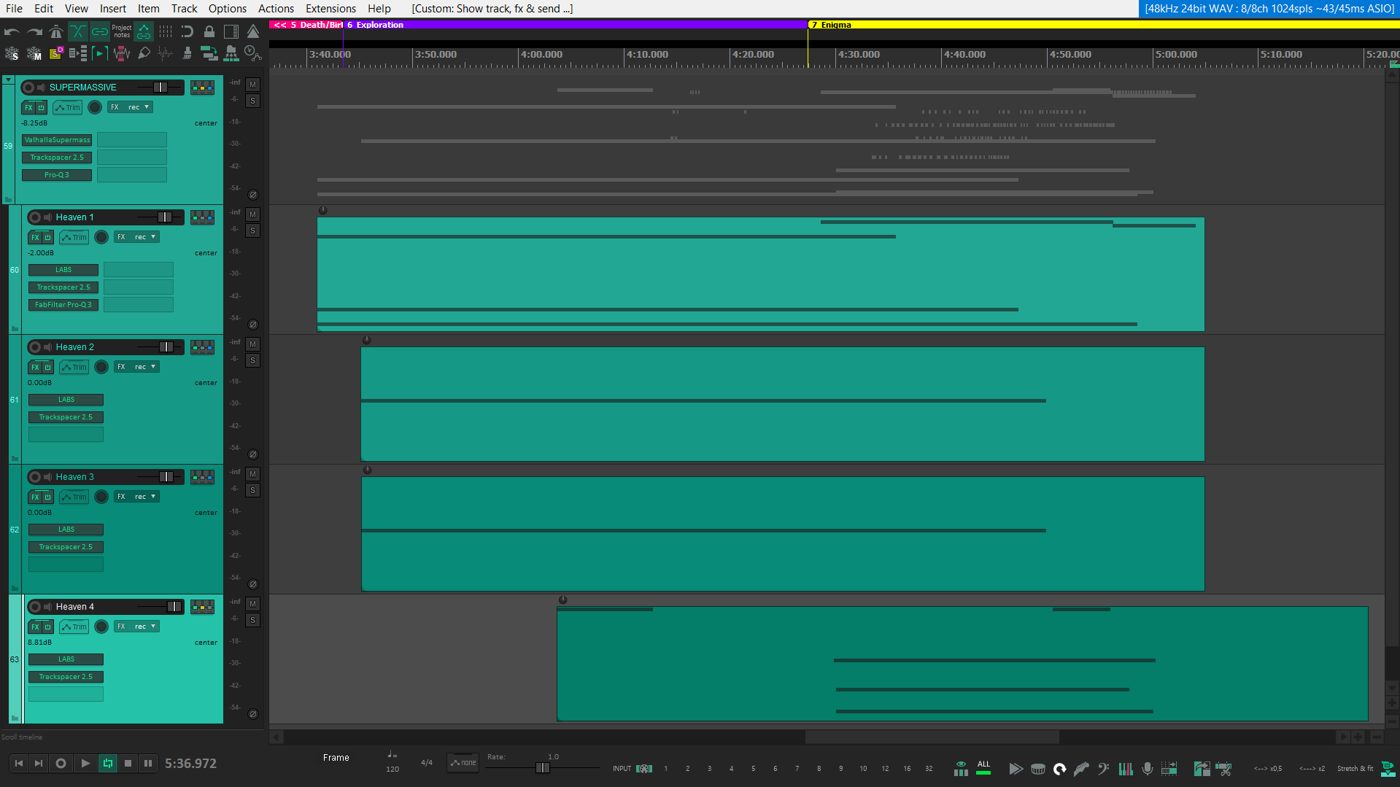Click the folder hierarchy icon

pos(231,54)
